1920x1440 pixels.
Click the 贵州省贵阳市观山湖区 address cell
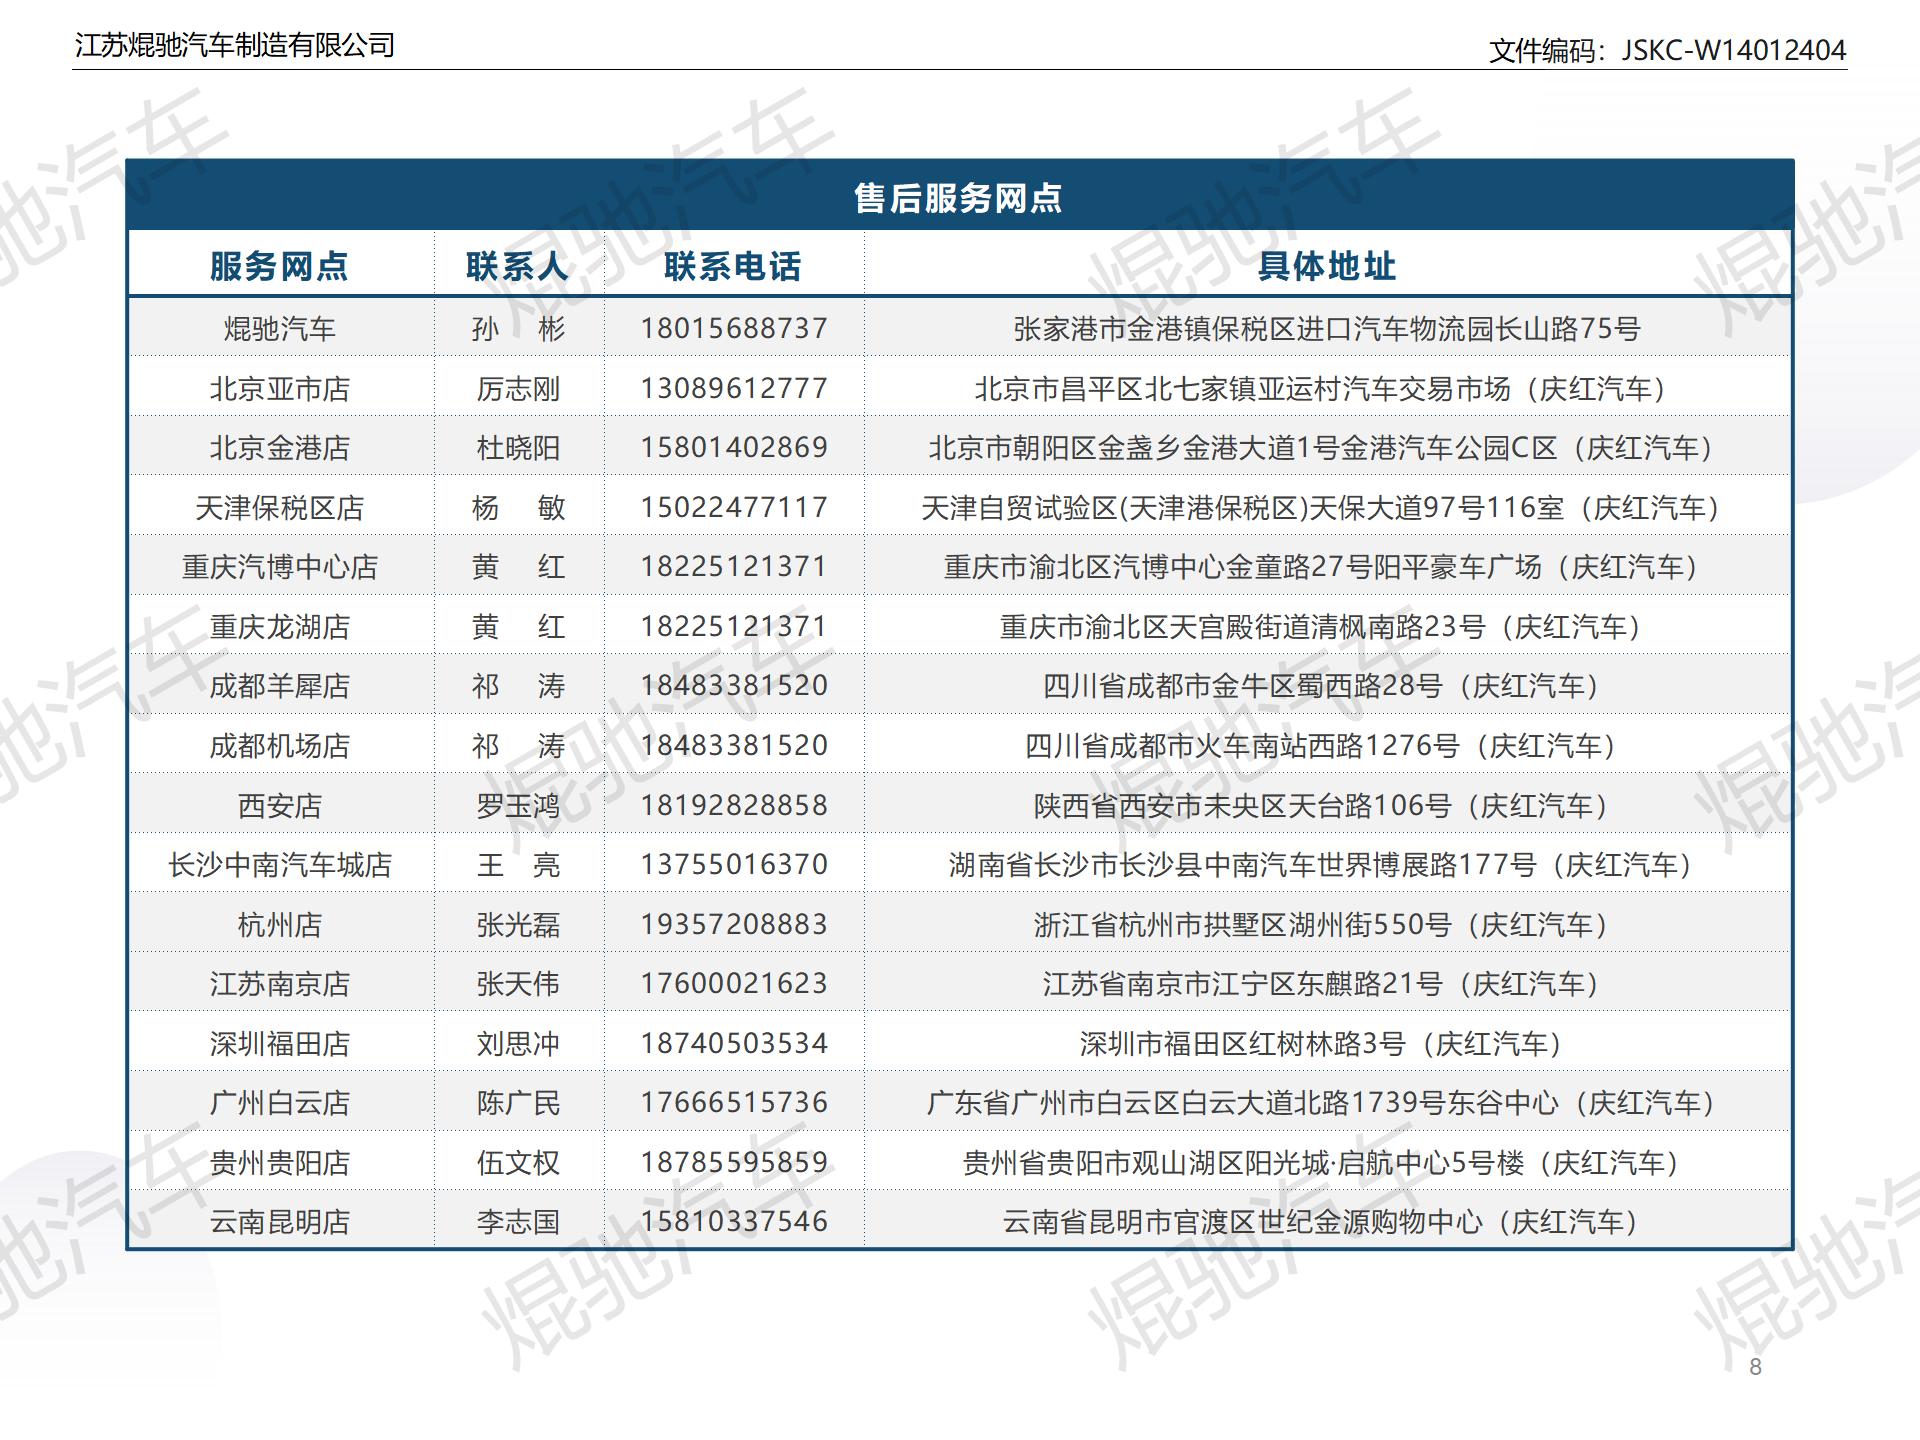[1327, 1162]
